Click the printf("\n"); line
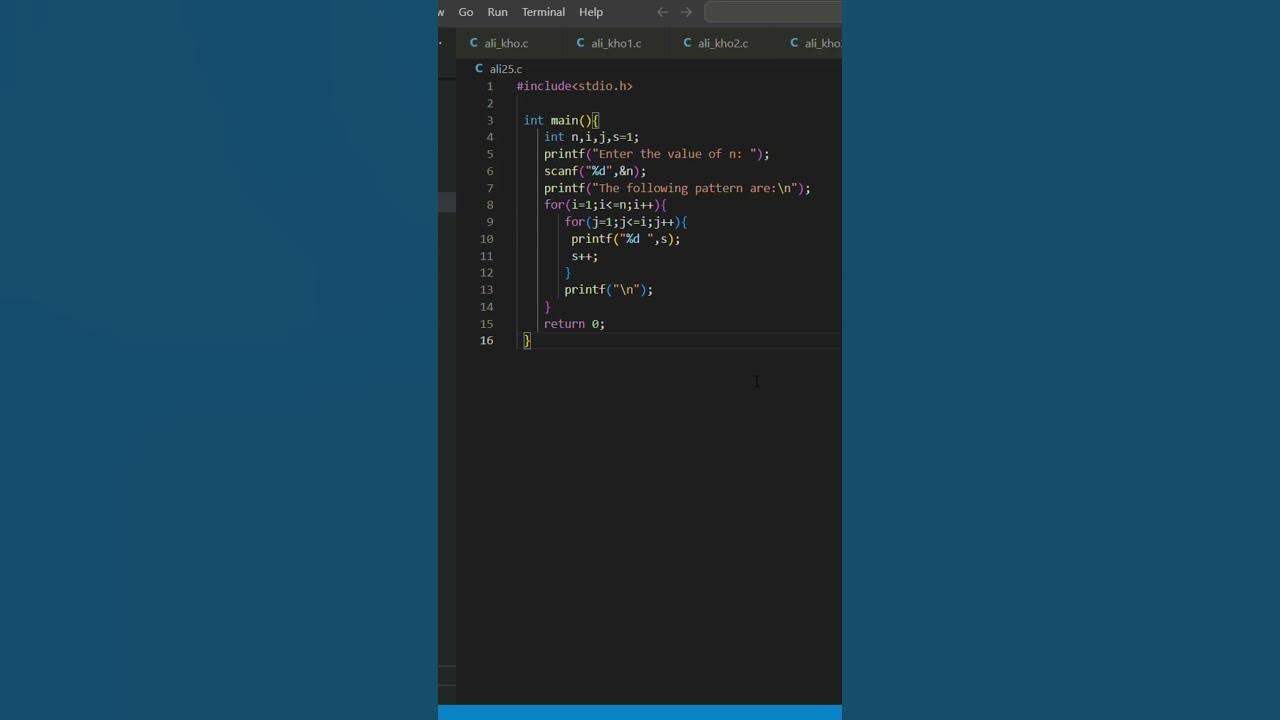 [608, 290]
